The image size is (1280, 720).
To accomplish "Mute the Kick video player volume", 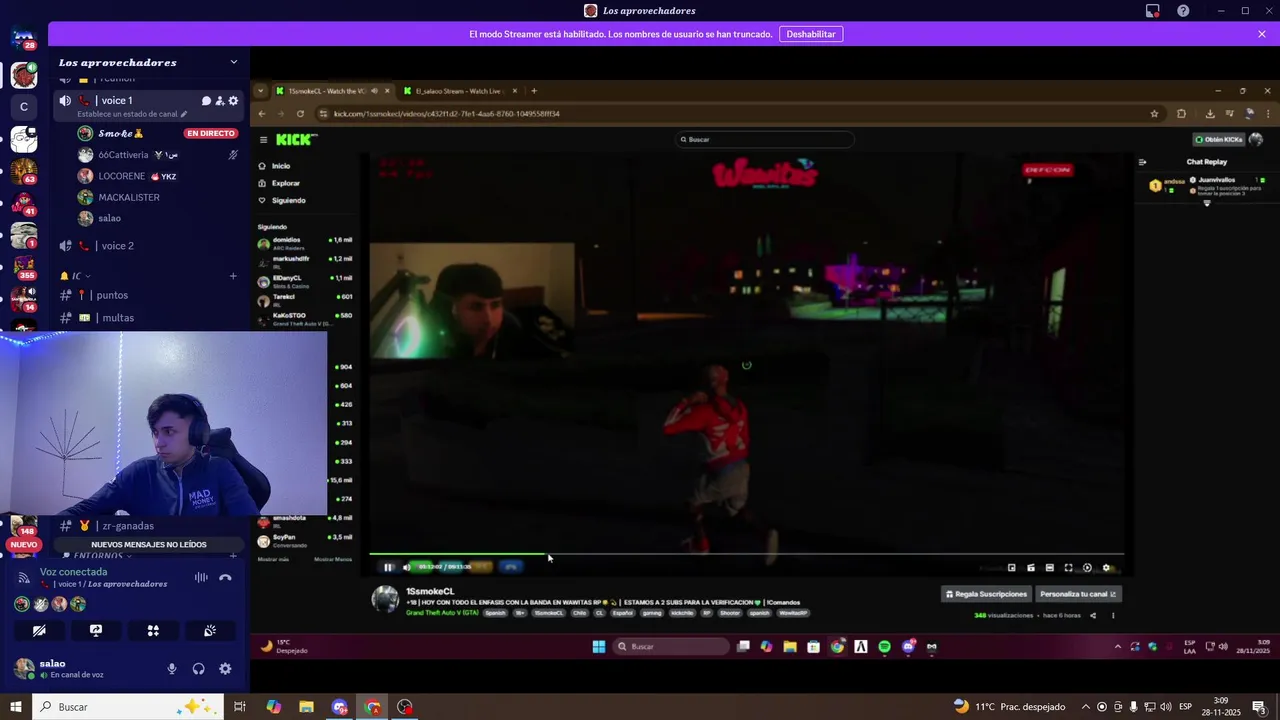I will click(x=406, y=567).
